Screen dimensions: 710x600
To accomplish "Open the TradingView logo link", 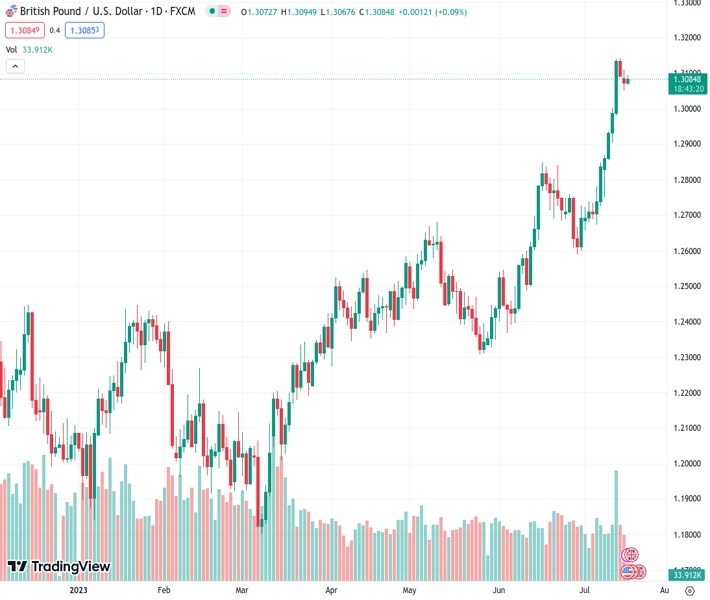I will point(58,567).
